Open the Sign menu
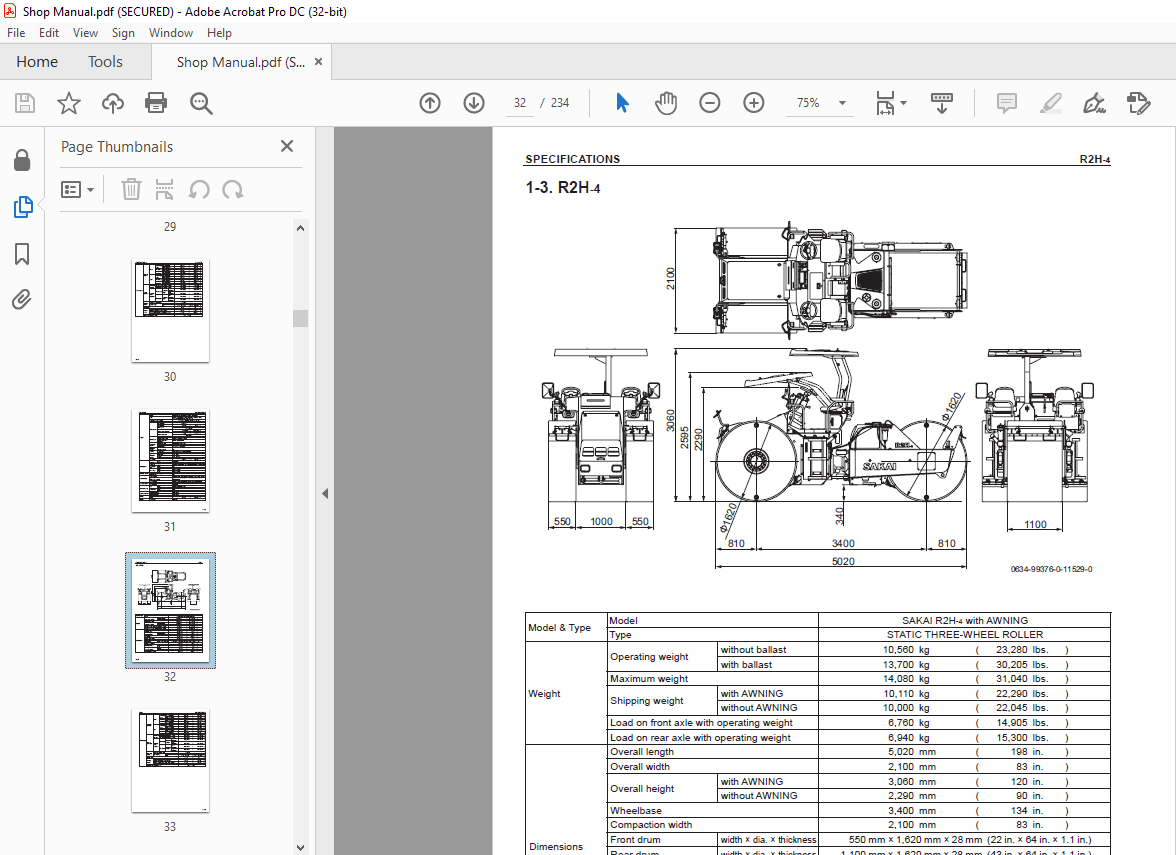The image size is (1176, 855). point(123,33)
